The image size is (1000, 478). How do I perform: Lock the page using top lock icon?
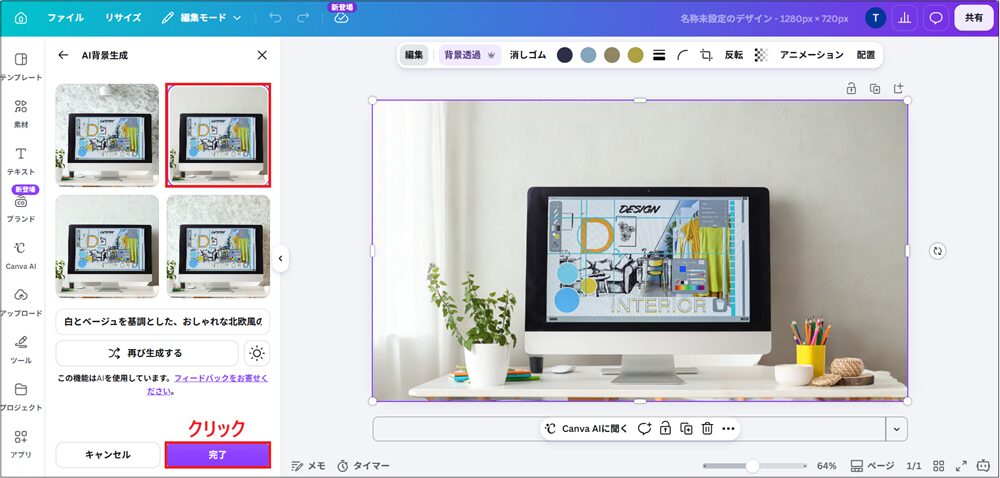point(851,89)
